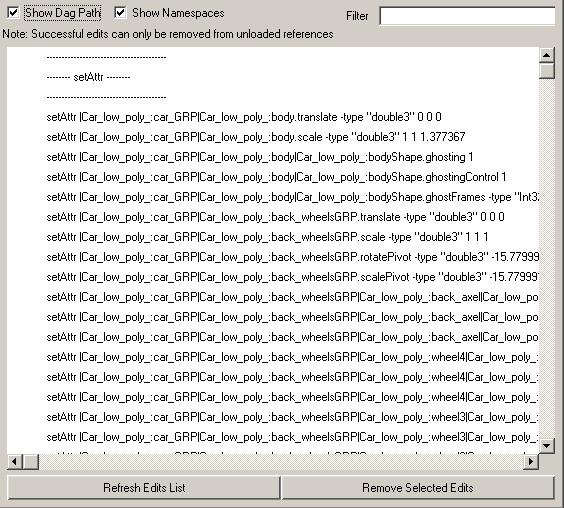Click the vertical scrollbar up arrow
The image size is (564, 508).
pyautogui.click(x=546, y=55)
